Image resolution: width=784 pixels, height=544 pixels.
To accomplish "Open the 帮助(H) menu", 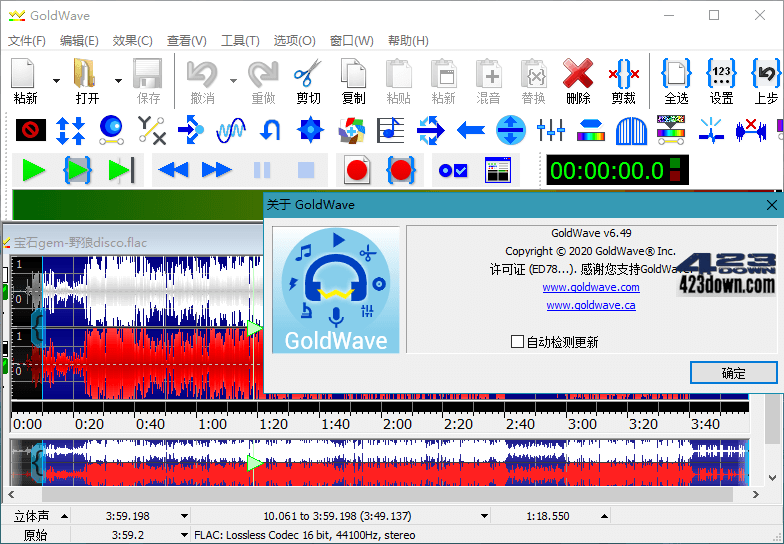I will (408, 40).
